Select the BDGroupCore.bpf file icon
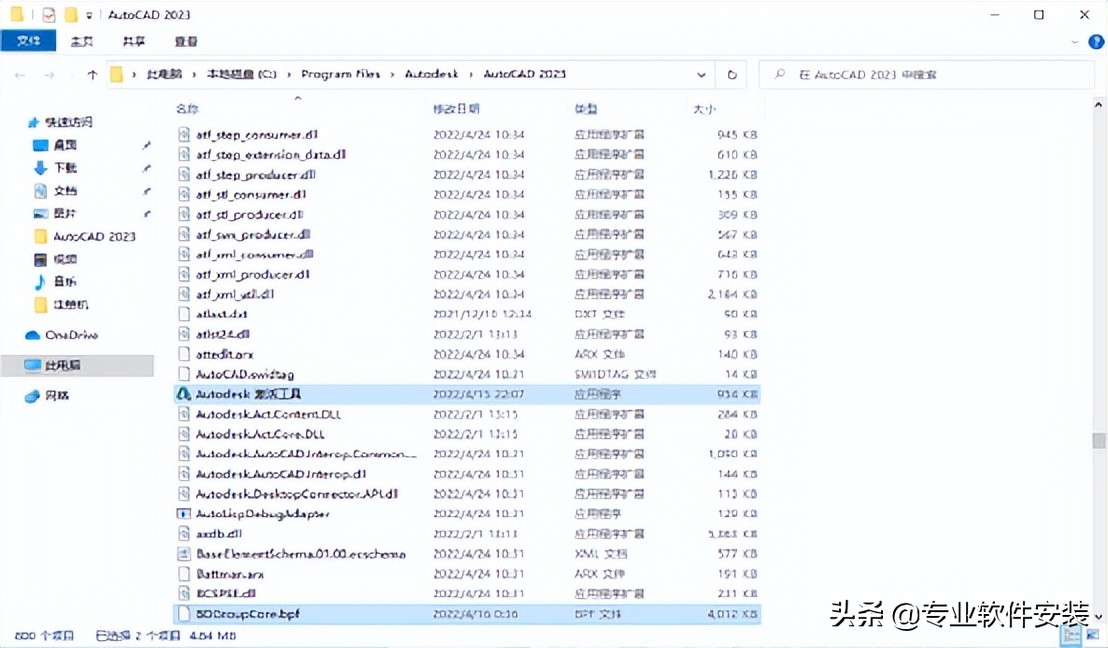1108x648 pixels. pos(184,613)
